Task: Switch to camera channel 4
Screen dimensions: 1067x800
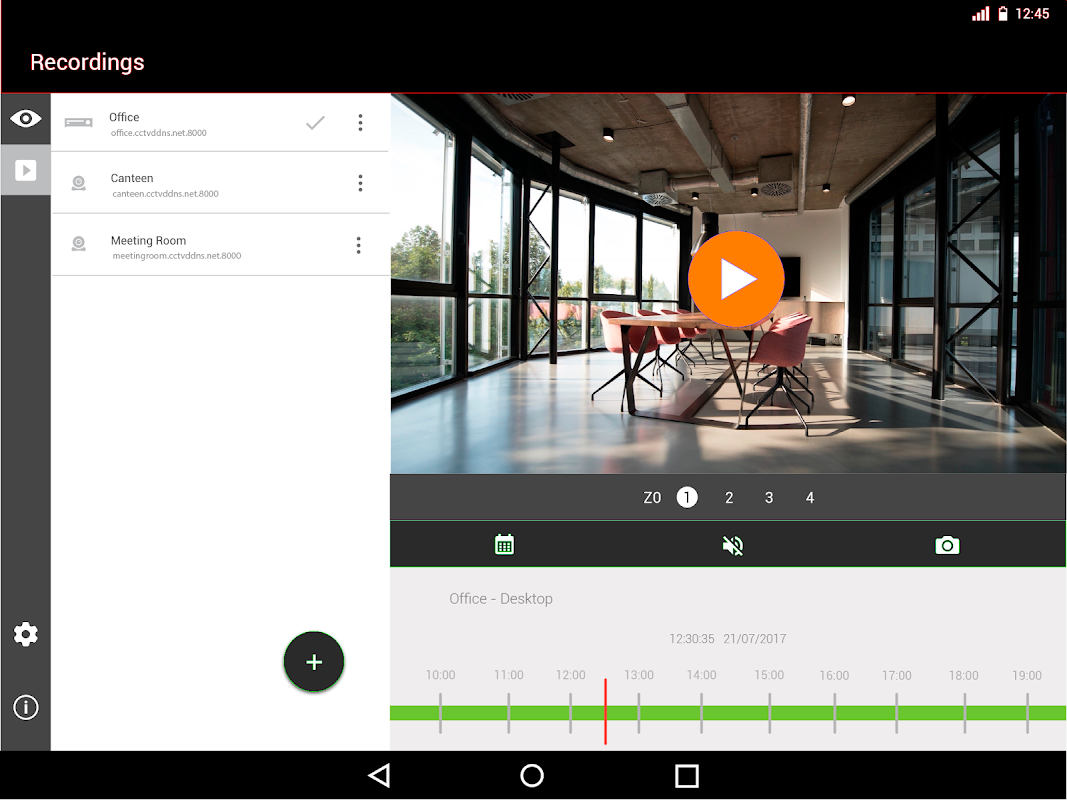Action: pyautogui.click(x=810, y=498)
